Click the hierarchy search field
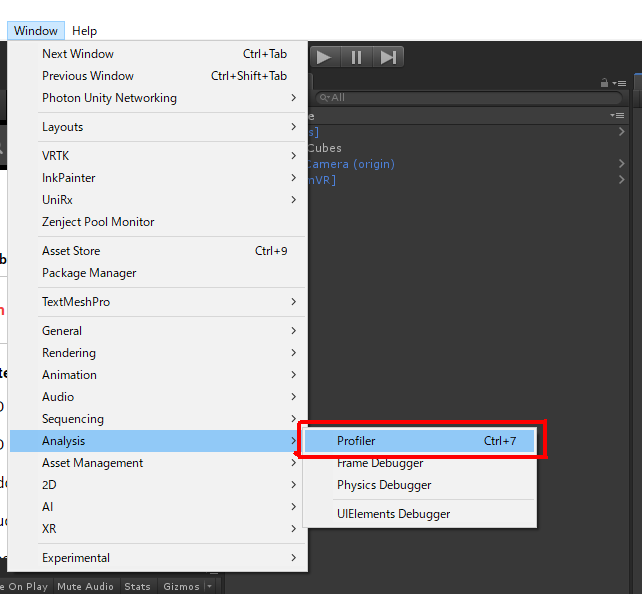This screenshot has height=594, width=642. point(469,98)
